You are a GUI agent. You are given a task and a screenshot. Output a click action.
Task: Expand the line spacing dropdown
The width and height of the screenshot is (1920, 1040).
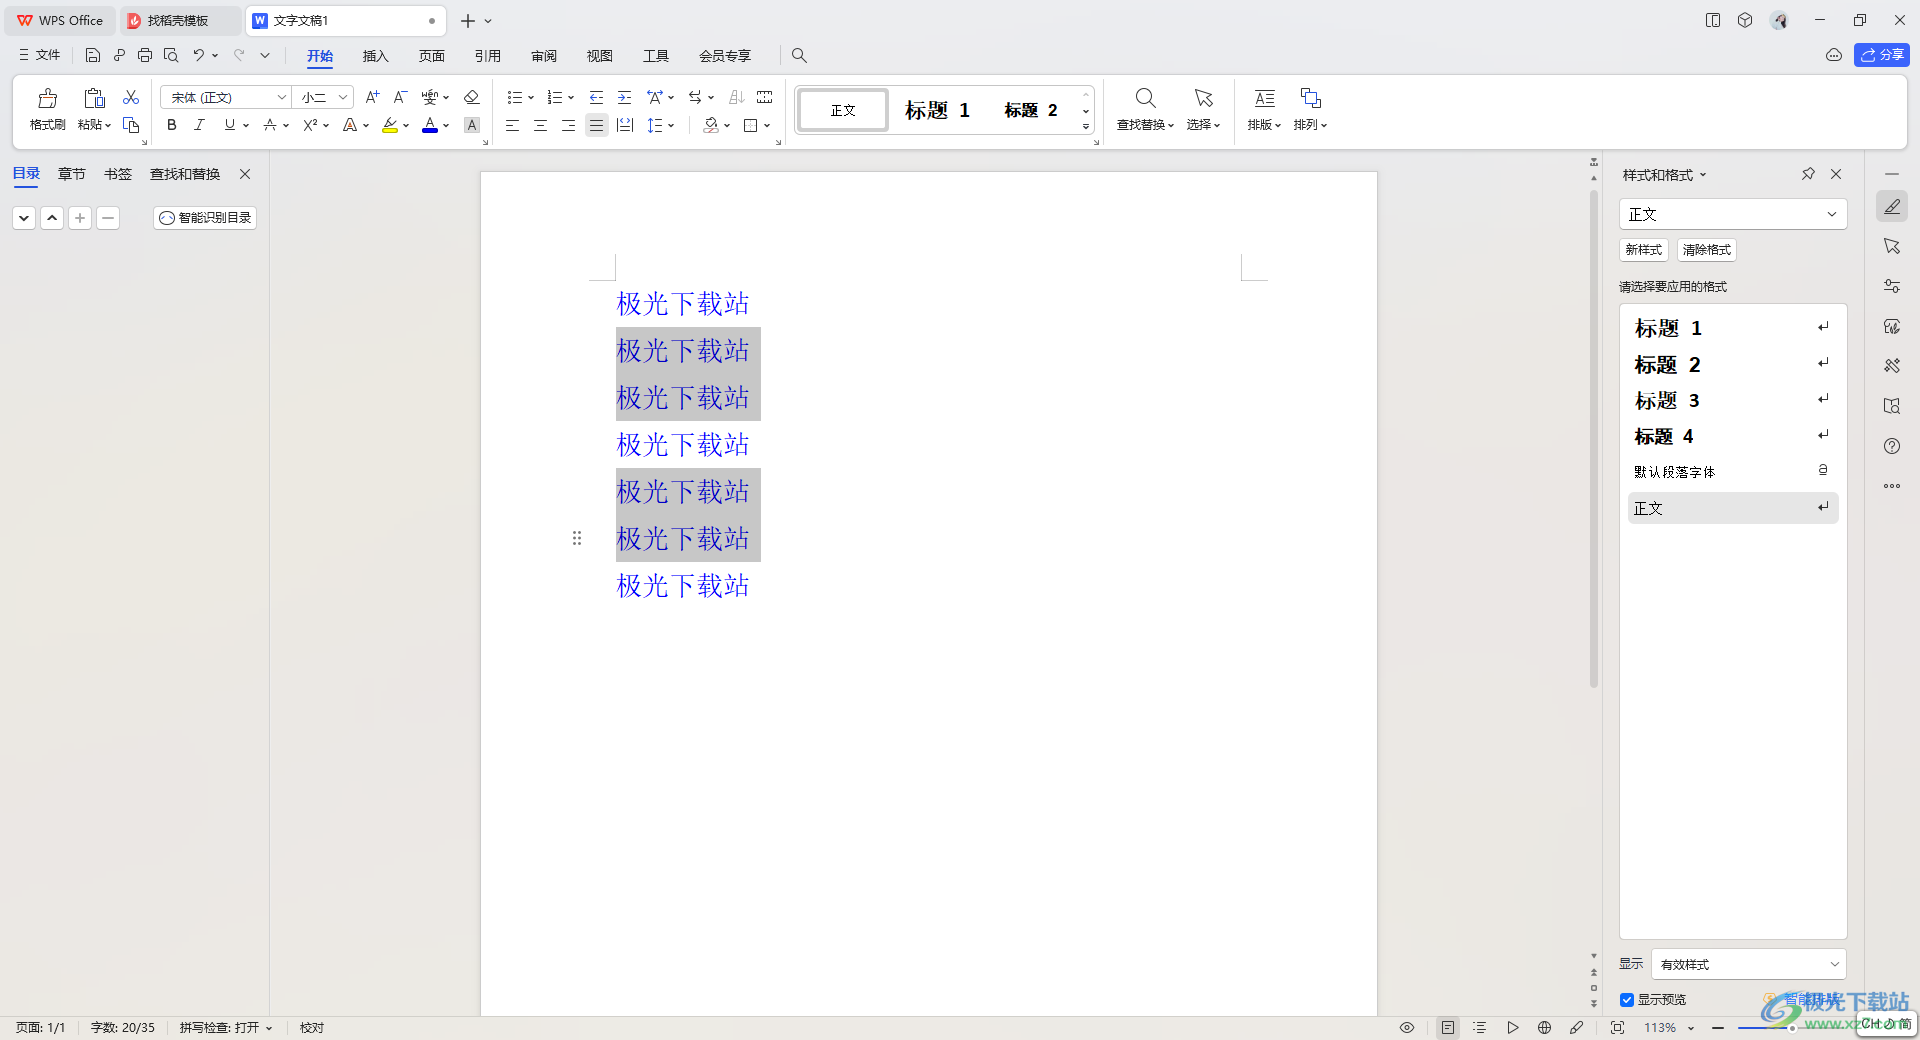pos(671,125)
